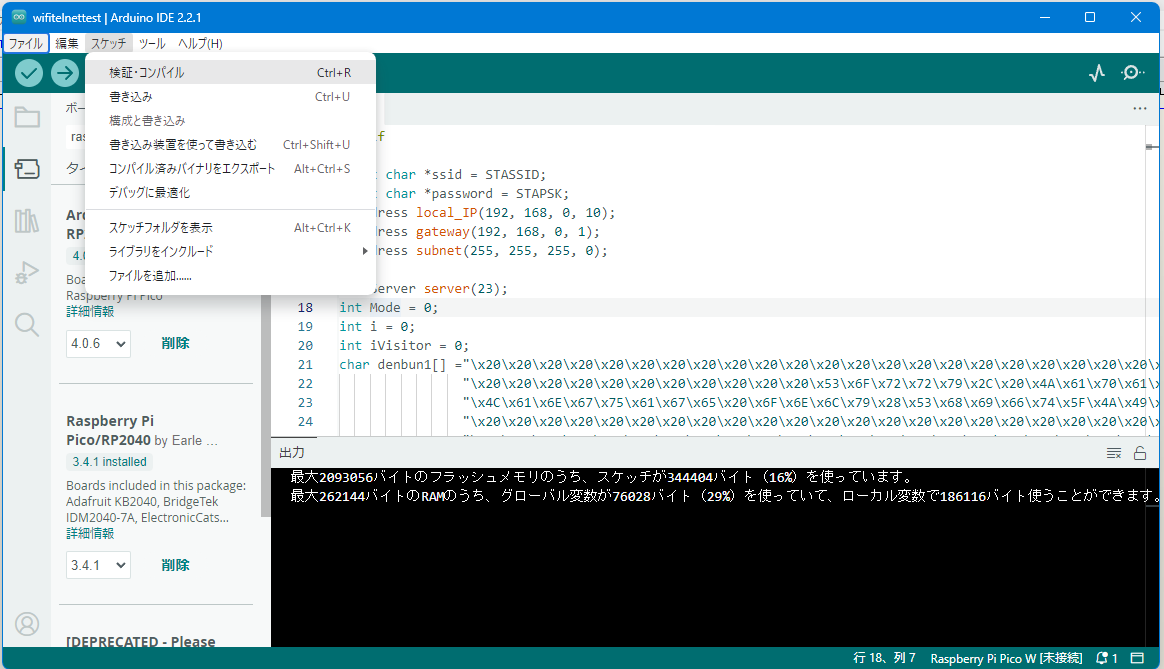Image resolution: width=1164 pixels, height=669 pixels.
Task: Toggle the Boards Manager sidebar icon
Action: (x=27, y=169)
